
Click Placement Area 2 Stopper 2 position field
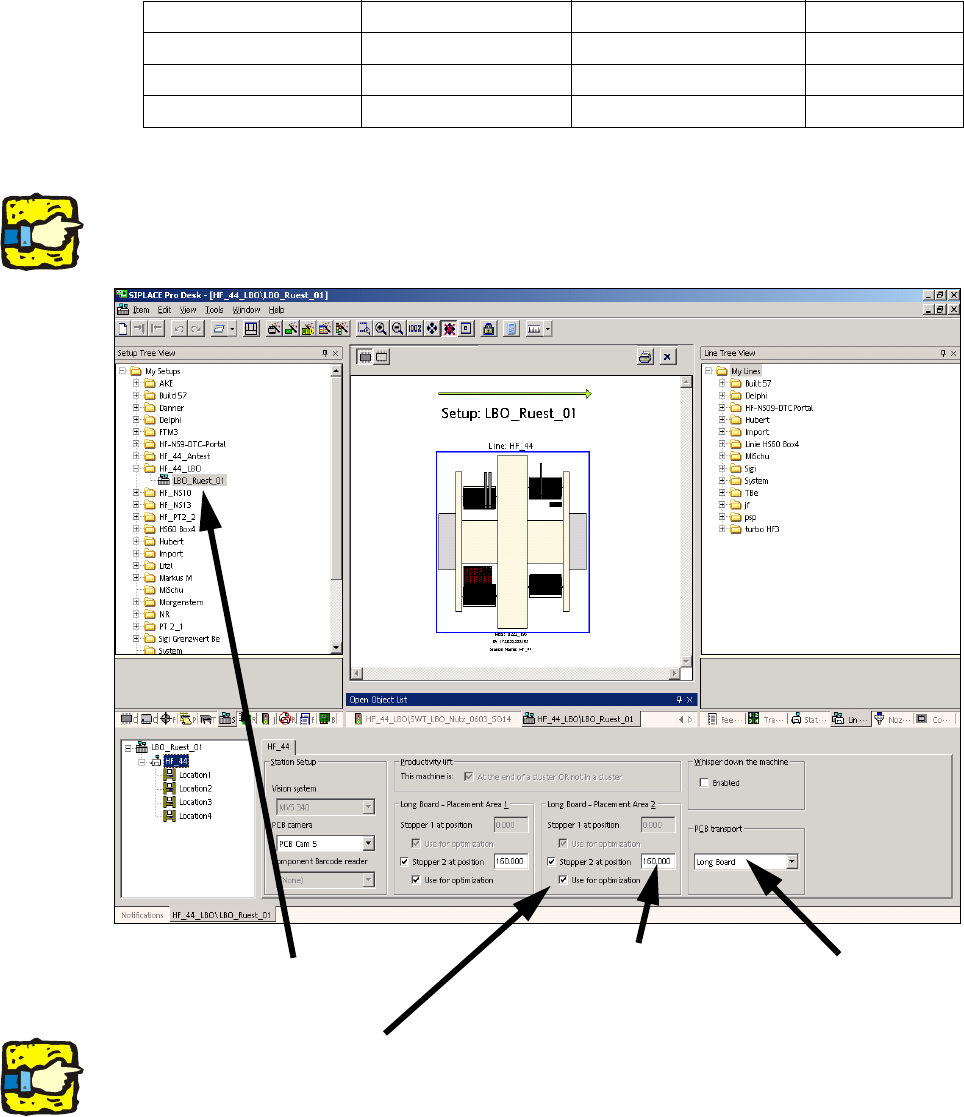pyautogui.click(x=657, y=861)
